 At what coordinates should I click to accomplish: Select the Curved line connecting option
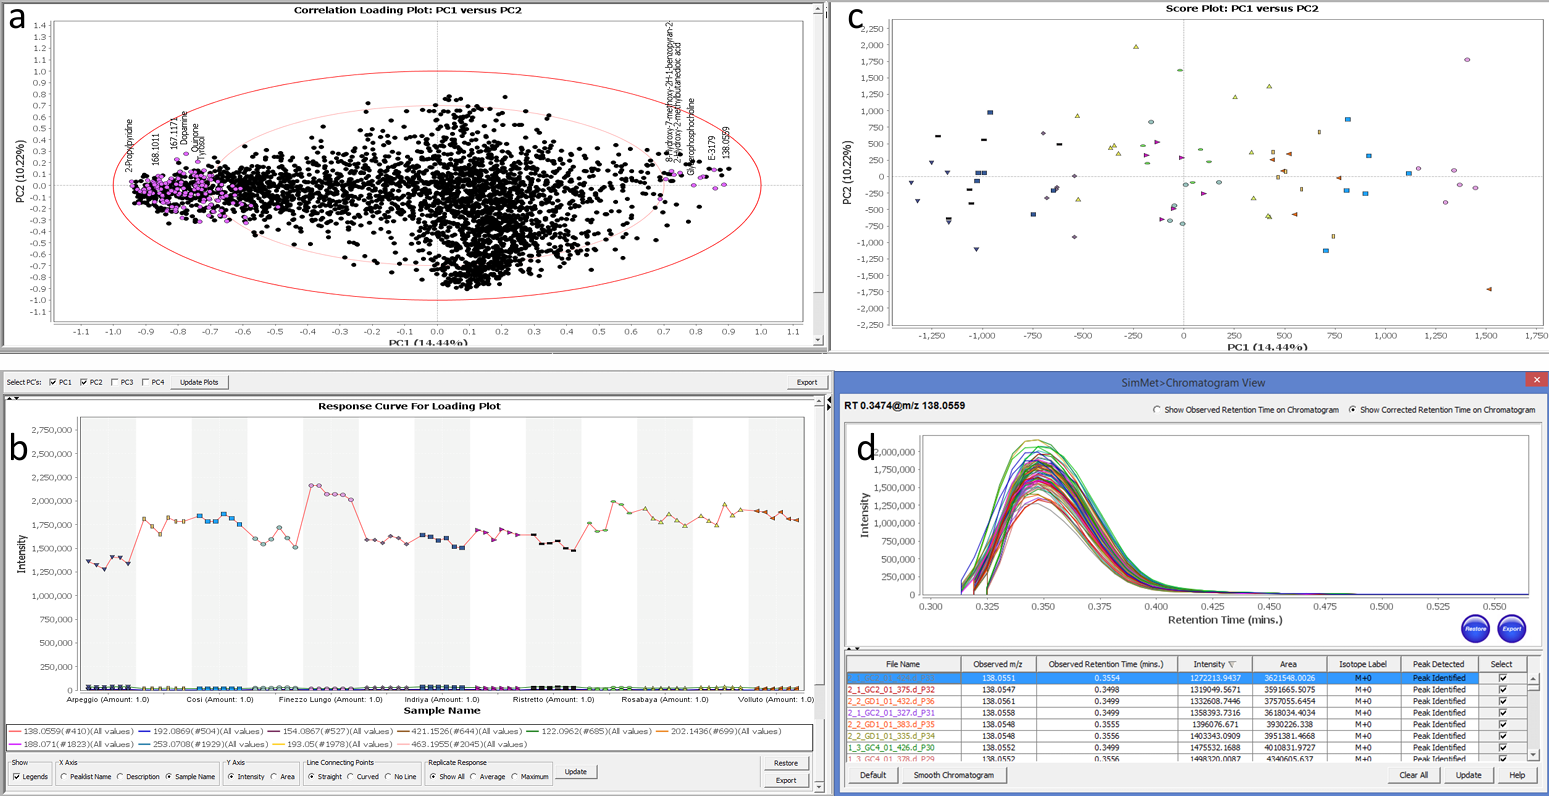click(351, 776)
